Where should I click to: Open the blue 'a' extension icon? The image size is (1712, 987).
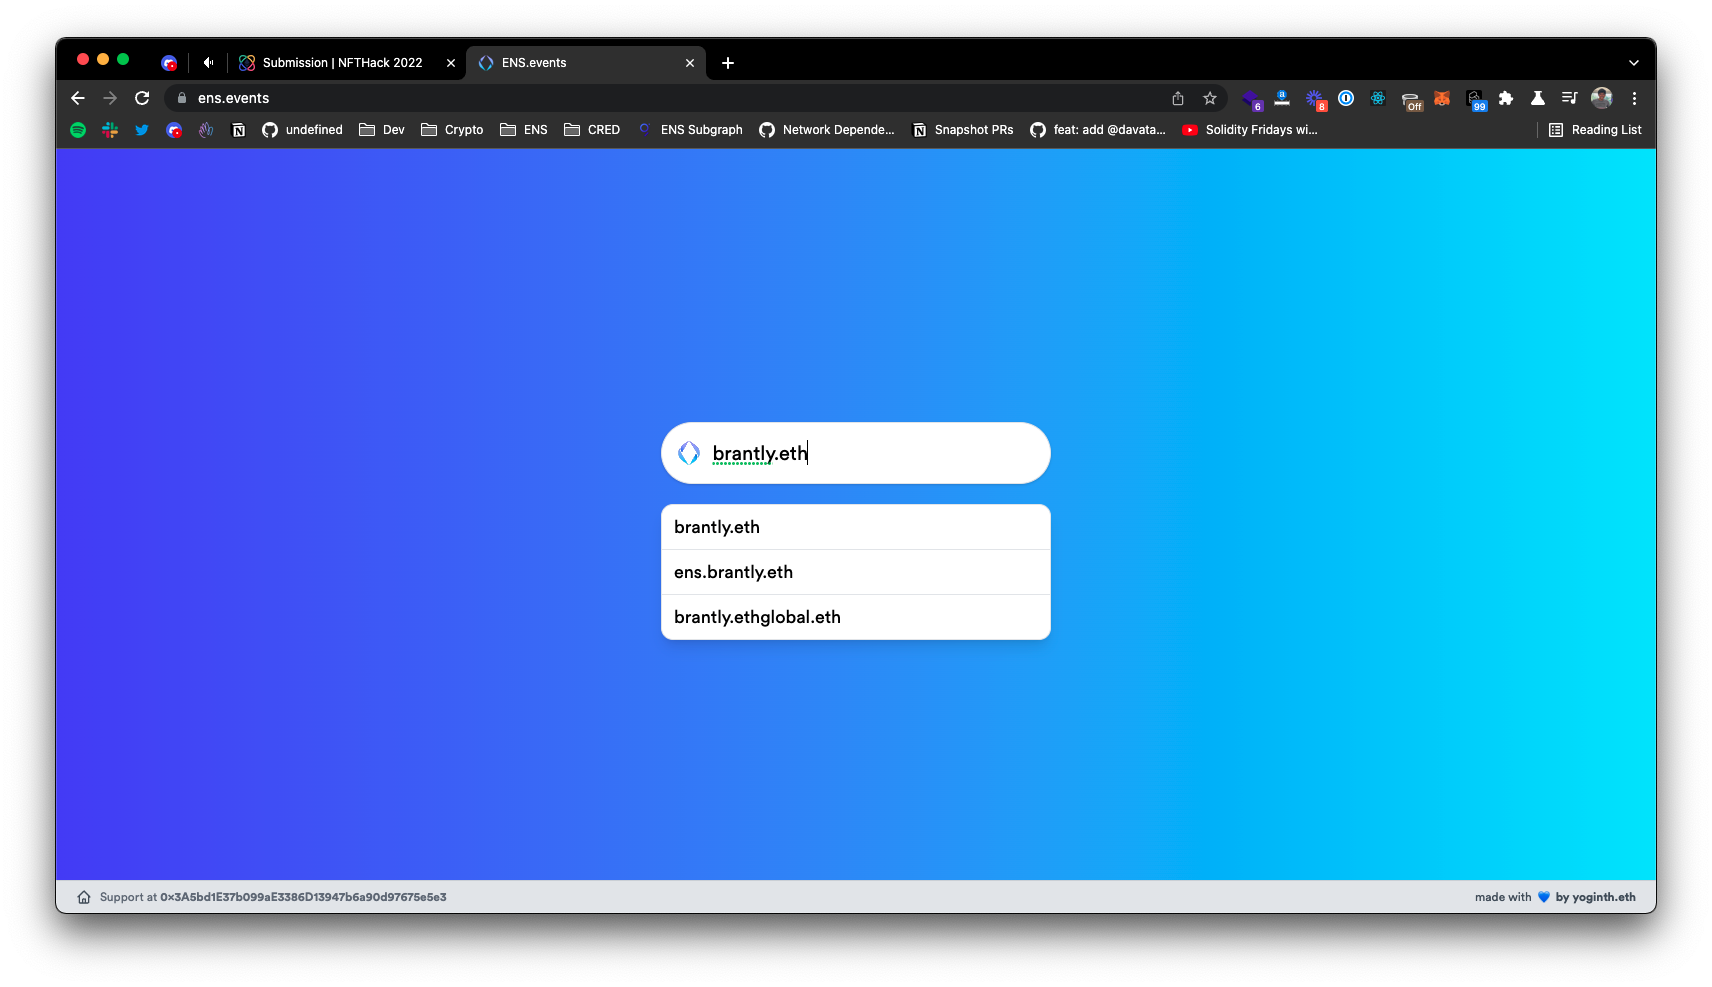point(1282,98)
